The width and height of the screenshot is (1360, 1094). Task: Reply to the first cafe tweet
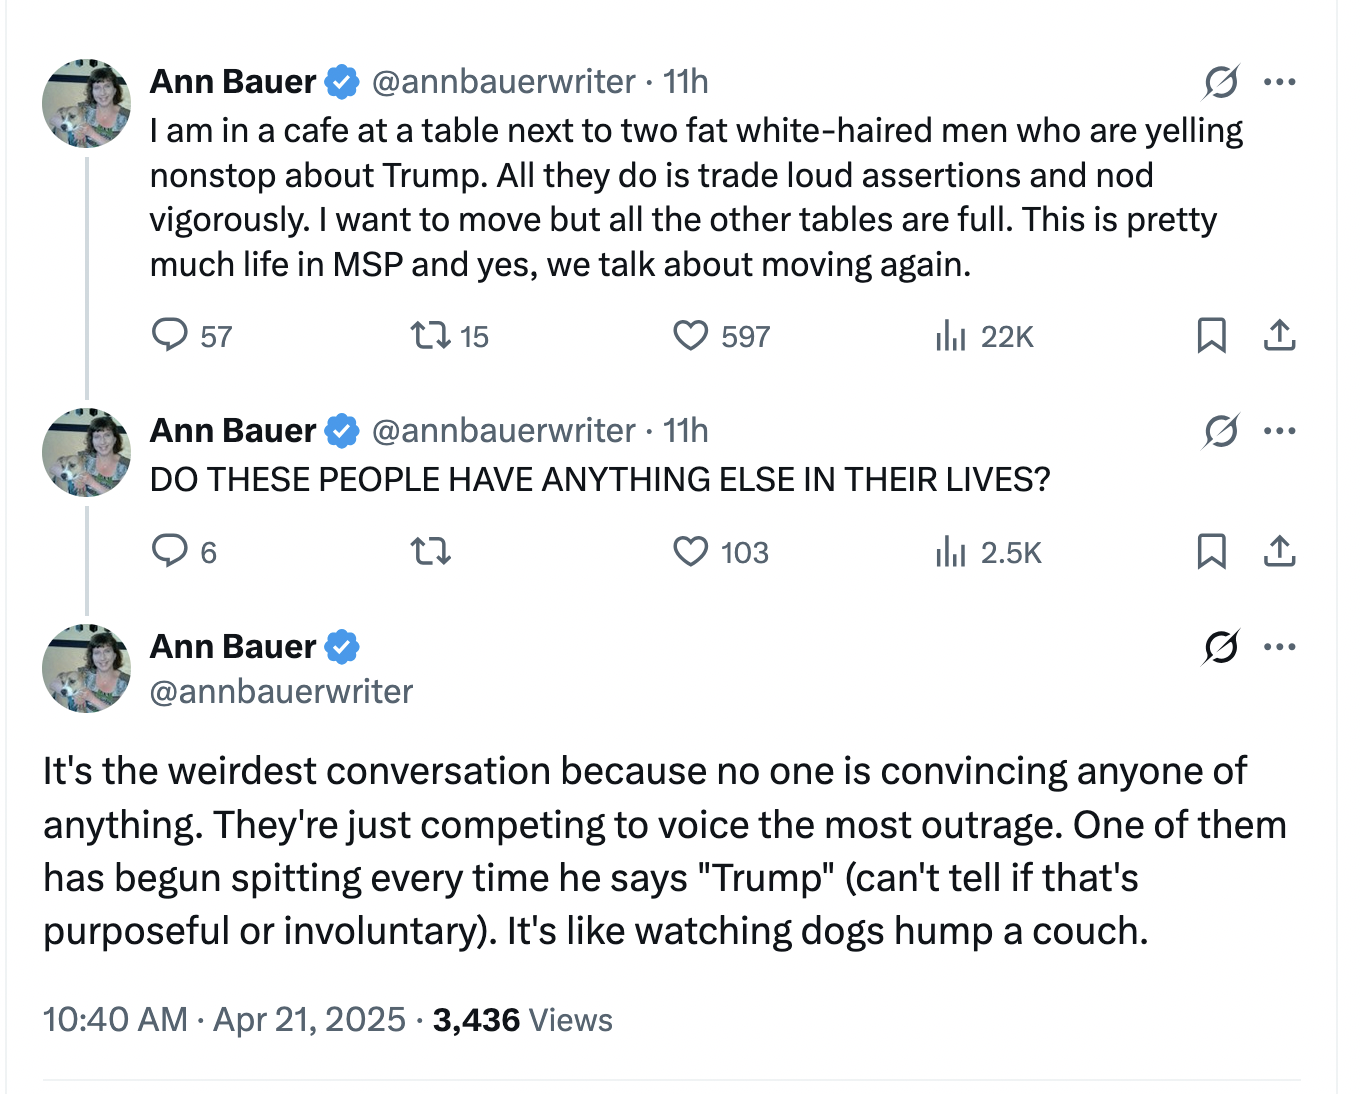[x=170, y=335]
